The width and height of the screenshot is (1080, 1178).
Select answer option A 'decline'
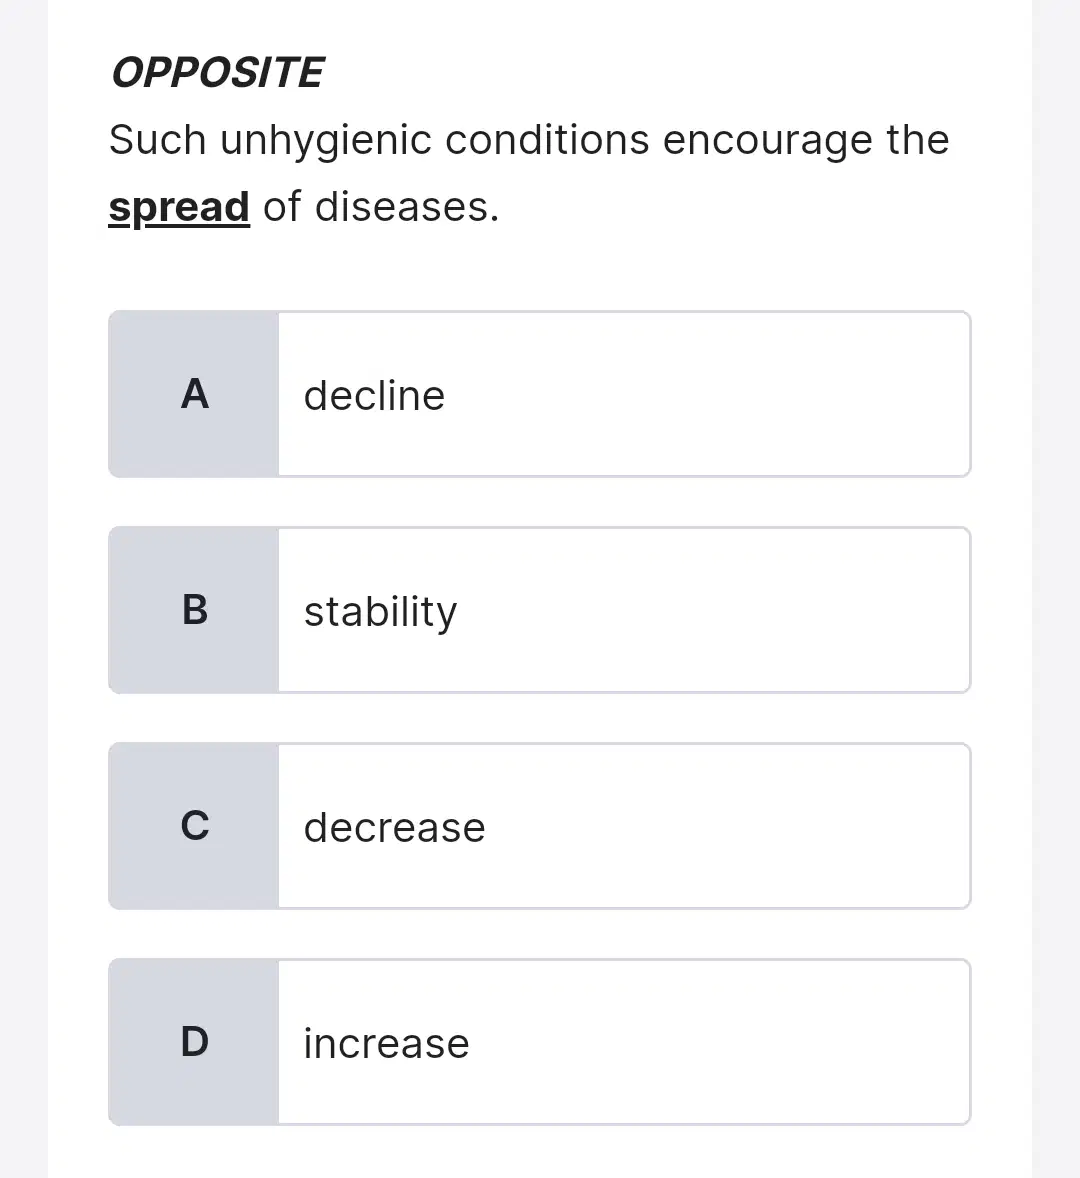pos(539,394)
